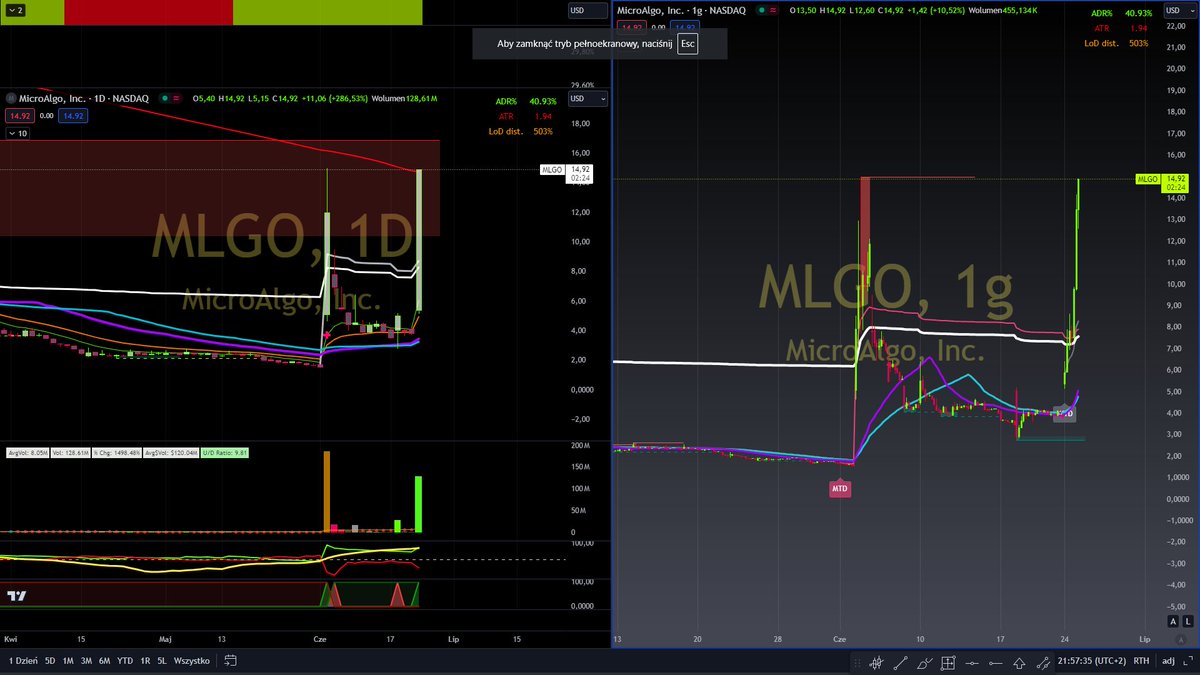Click the Esc key hint button
This screenshot has width=1200, height=675.
click(x=687, y=44)
